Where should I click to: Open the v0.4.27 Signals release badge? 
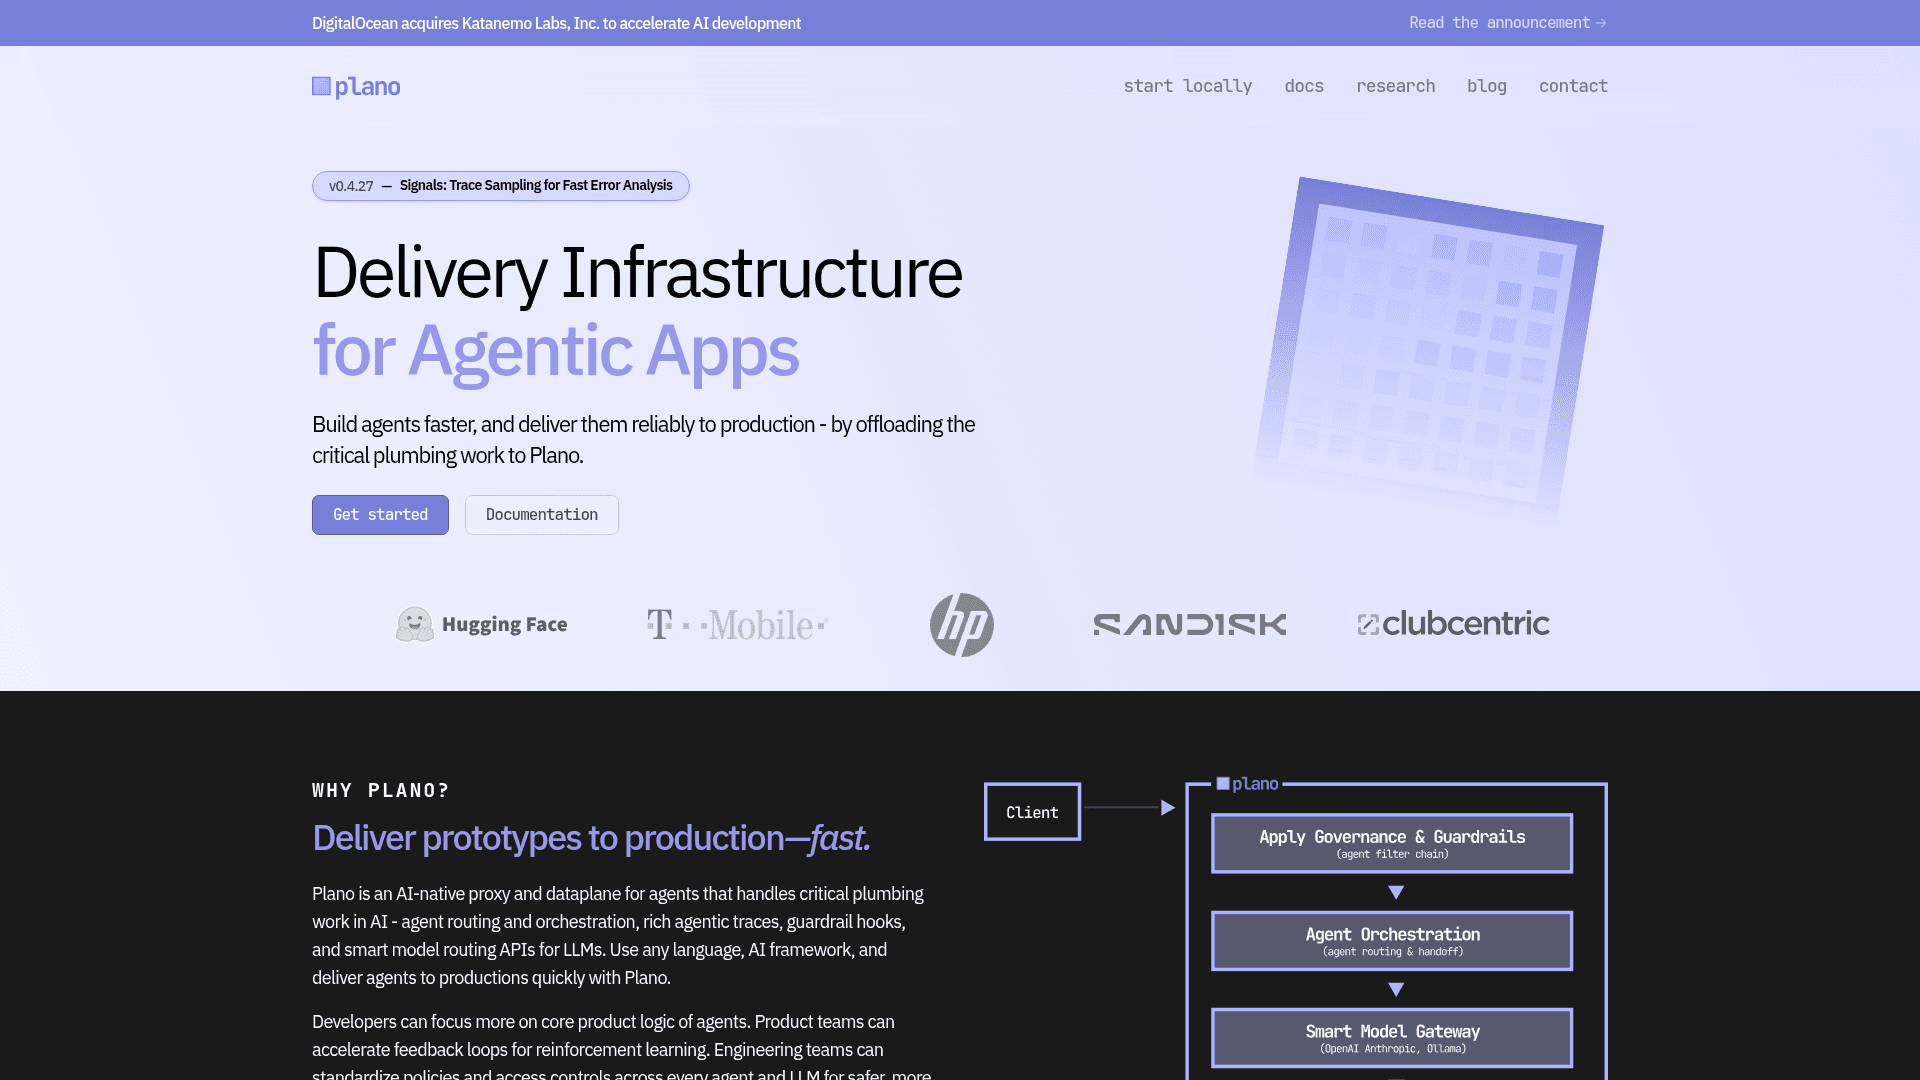tap(501, 186)
